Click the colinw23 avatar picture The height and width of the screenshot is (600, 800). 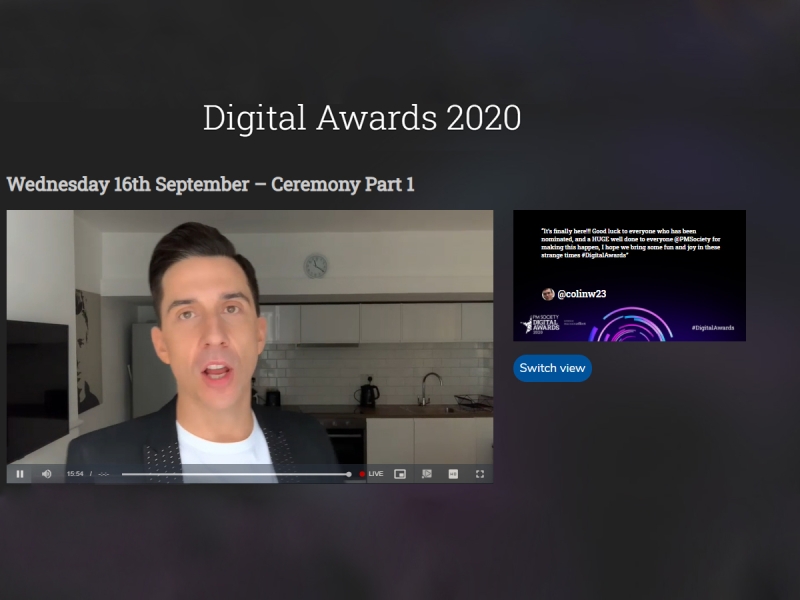pyautogui.click(x=548, y=294)
